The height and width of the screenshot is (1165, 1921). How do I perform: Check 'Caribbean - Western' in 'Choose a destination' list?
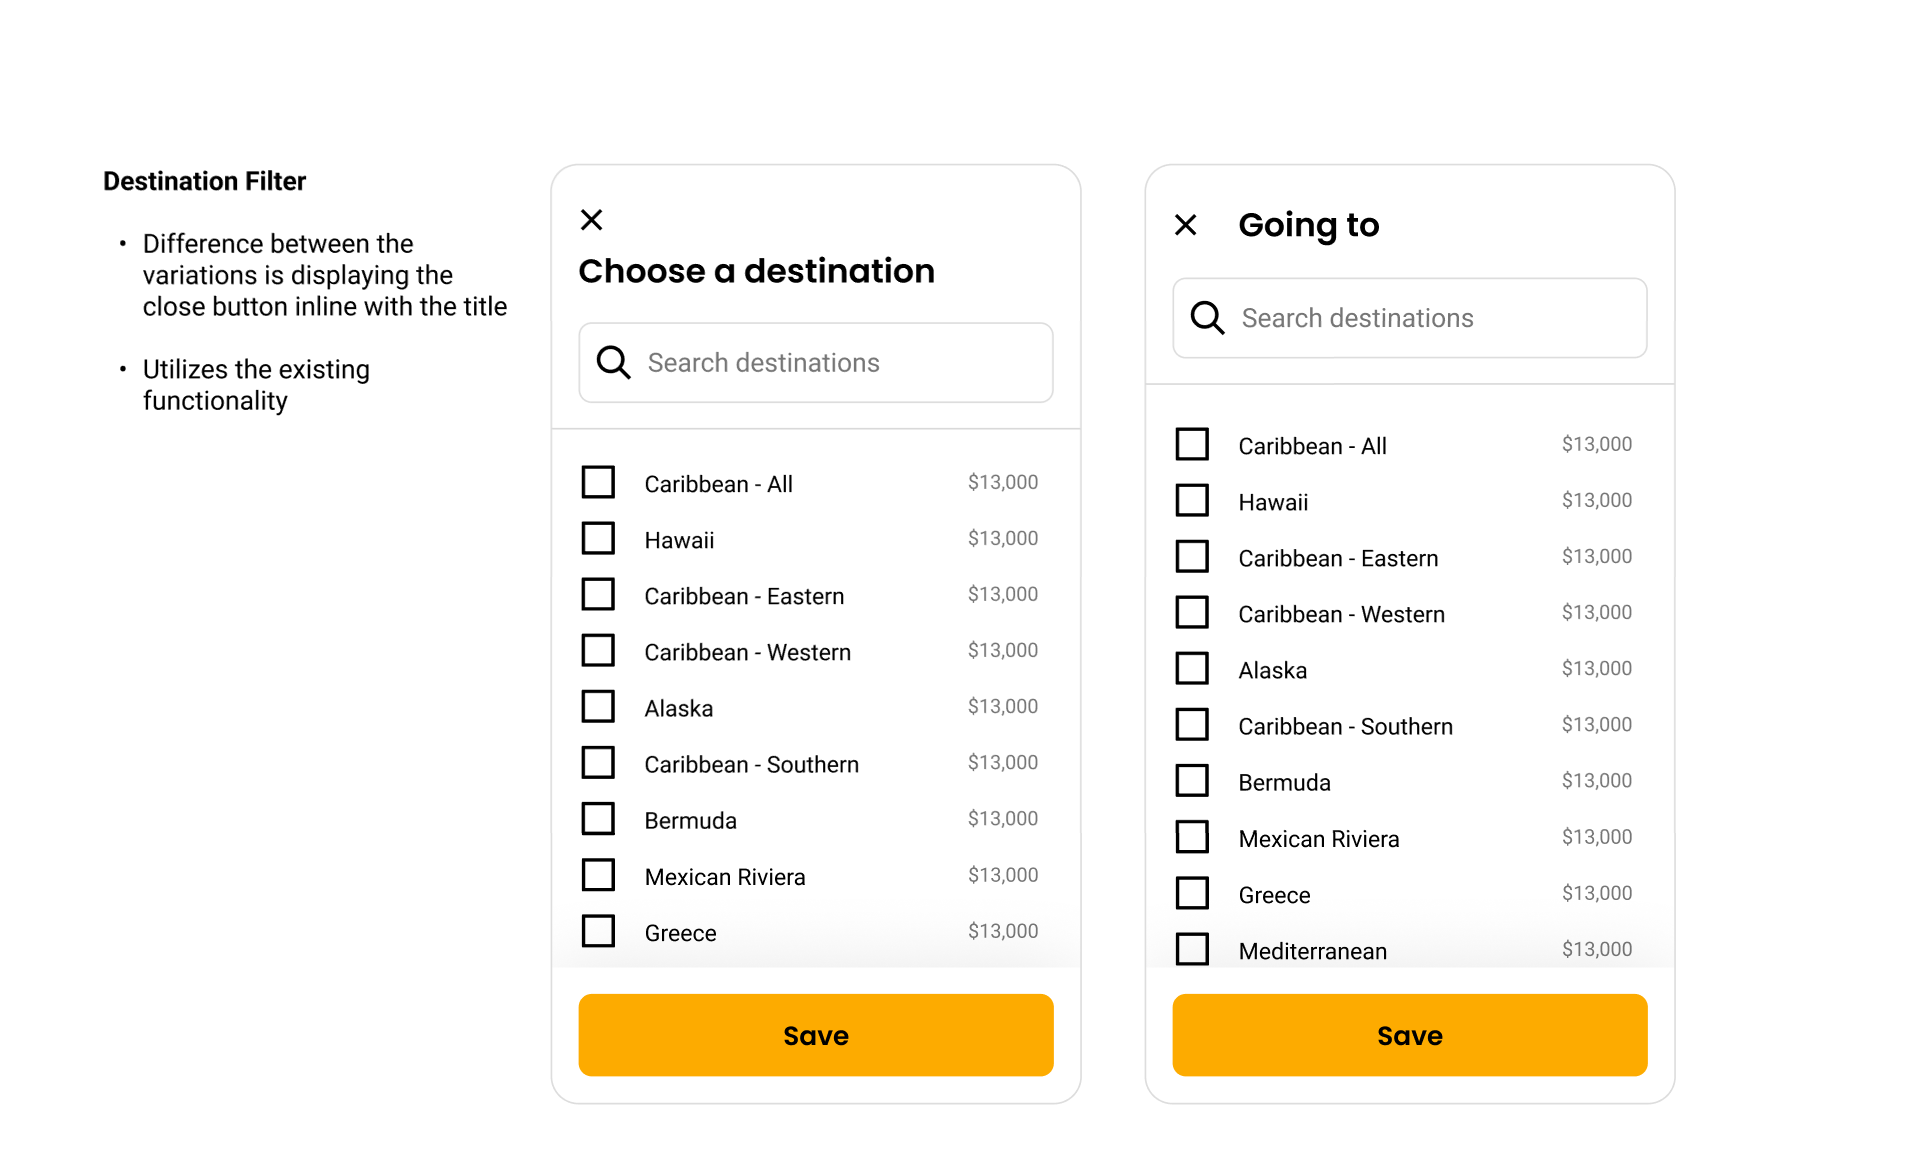598,650
